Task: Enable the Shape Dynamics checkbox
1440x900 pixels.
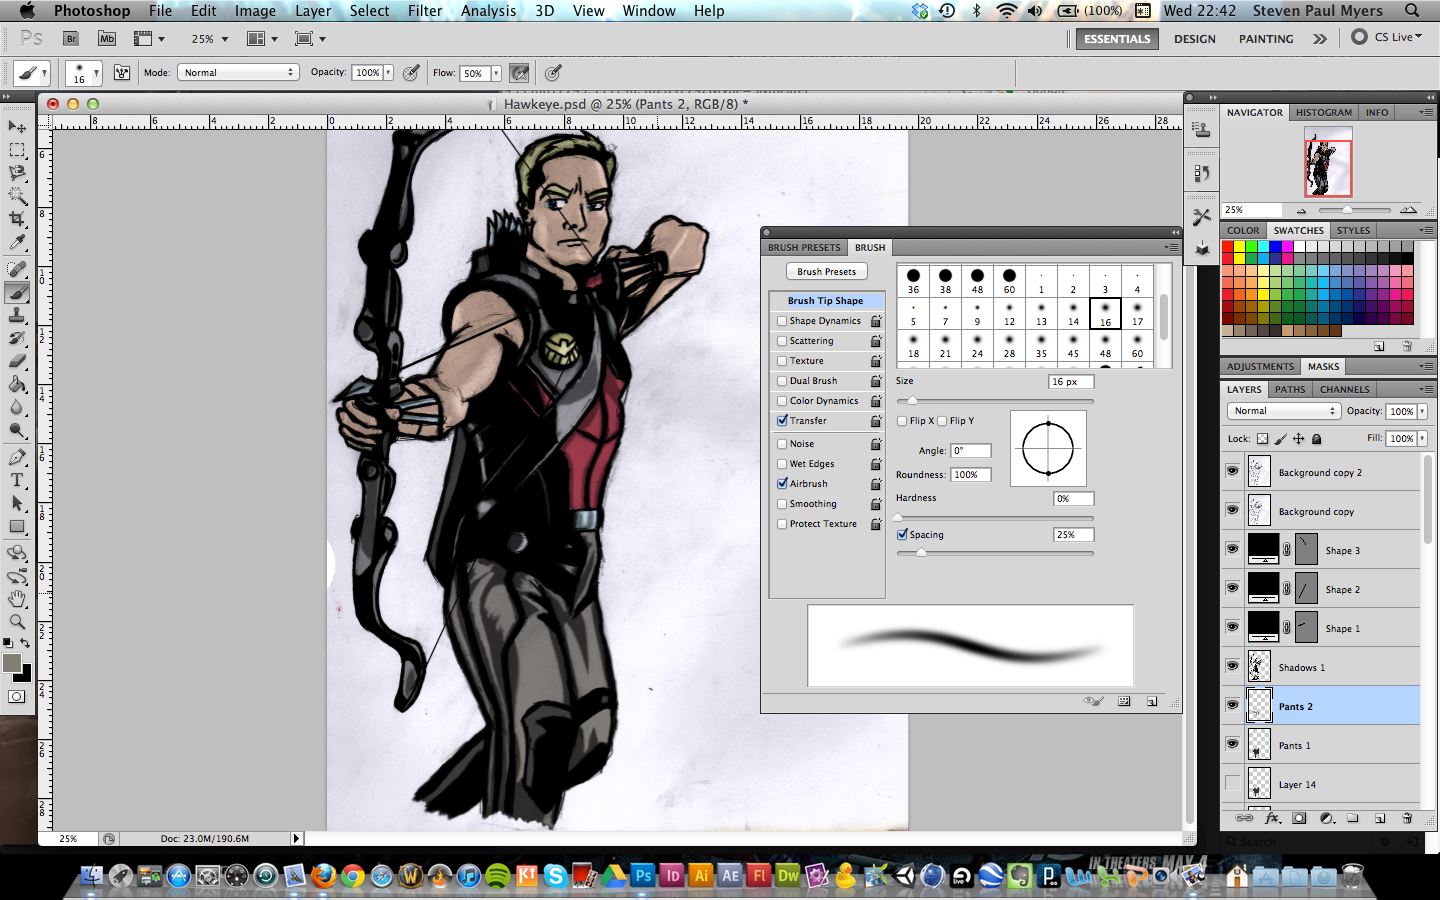Action: tap(782, 321)
